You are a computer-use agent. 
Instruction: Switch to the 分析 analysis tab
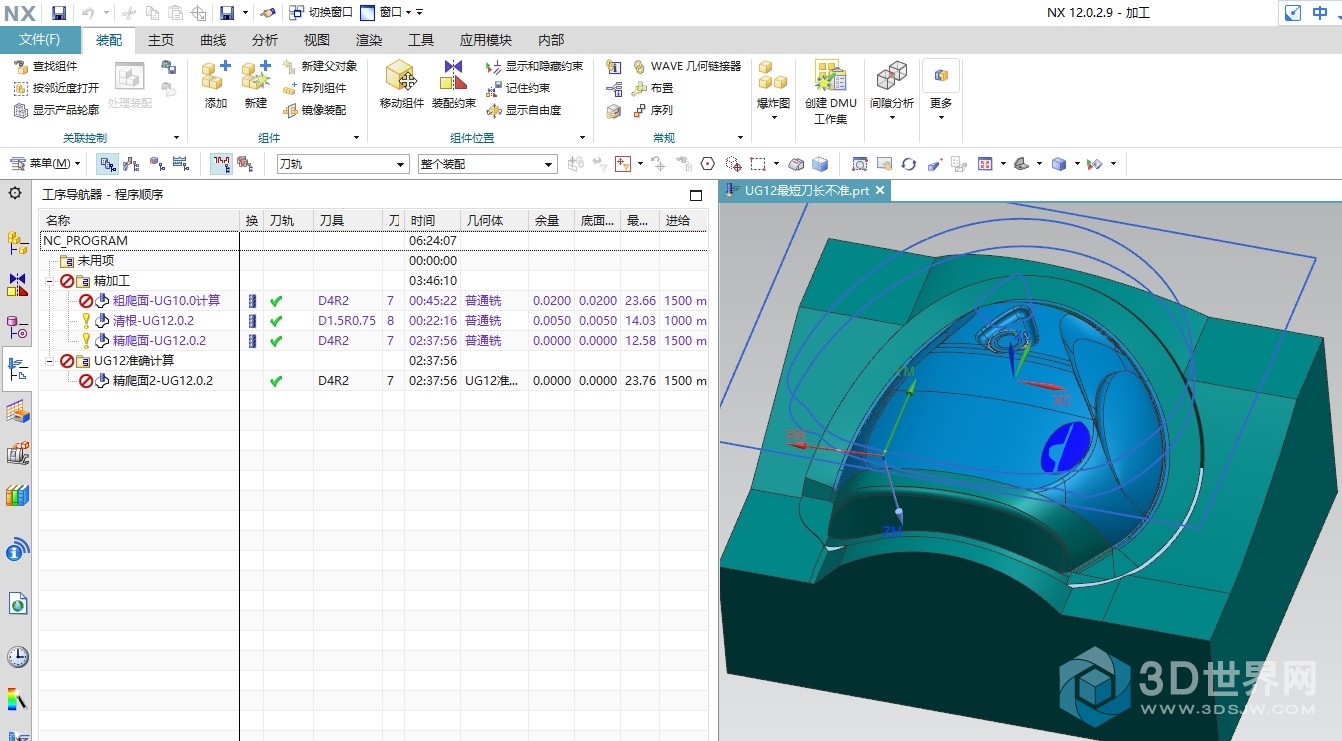click(x=265, y=40)
